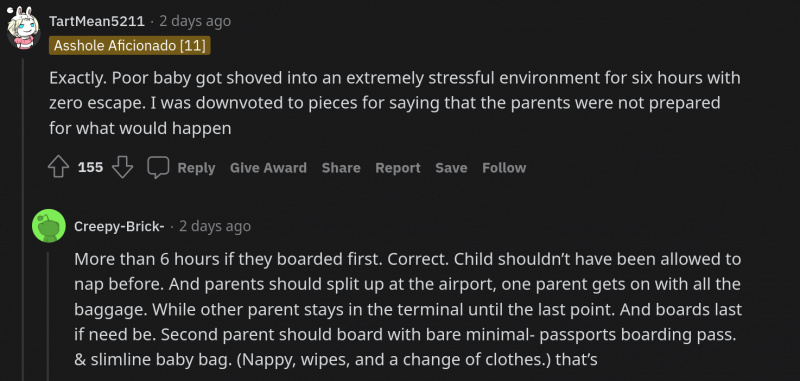Click Creepy-Brick-'s comment text about boarding
This screenshot has height=381, width=800.
click(408, 309)
